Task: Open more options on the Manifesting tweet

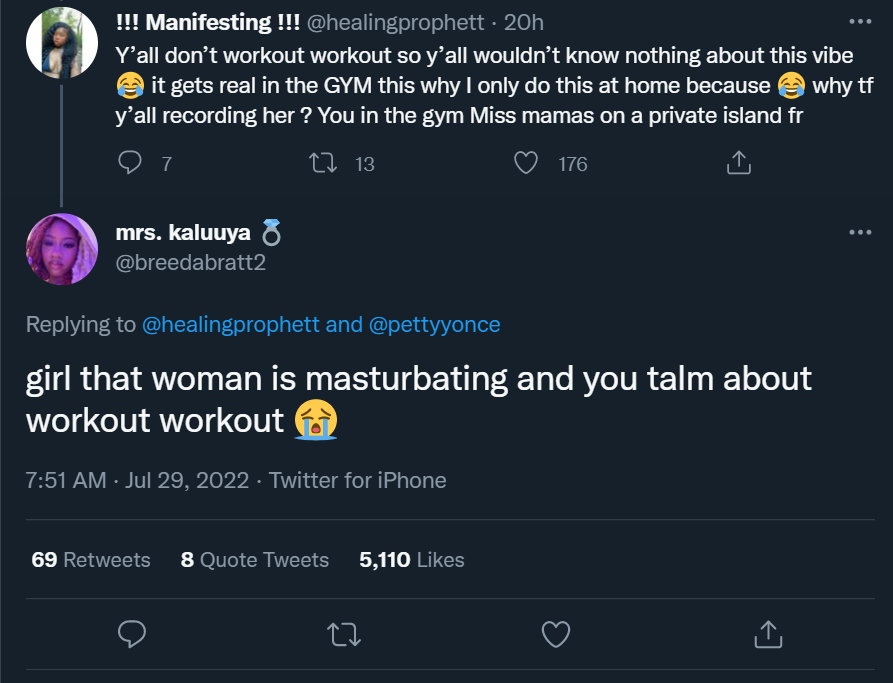Action: [x=859, y=21]
